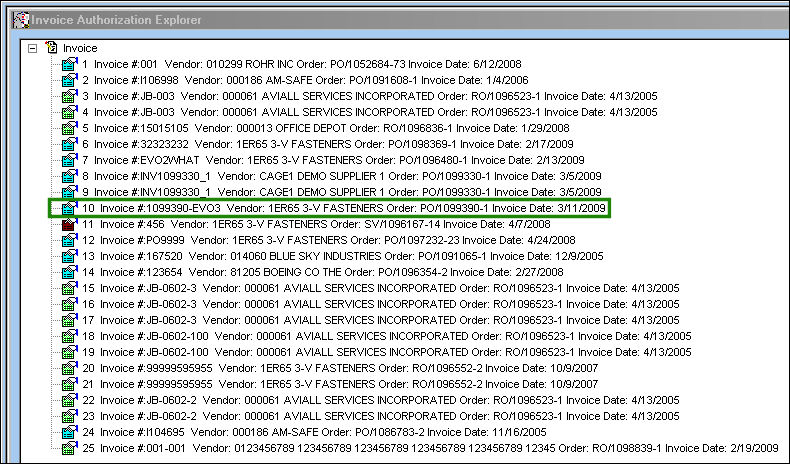Click icon for row 10 Invoice #:1099390-EVO3
The width and height of the screenshot is (790, 464).
coord(70,208)
